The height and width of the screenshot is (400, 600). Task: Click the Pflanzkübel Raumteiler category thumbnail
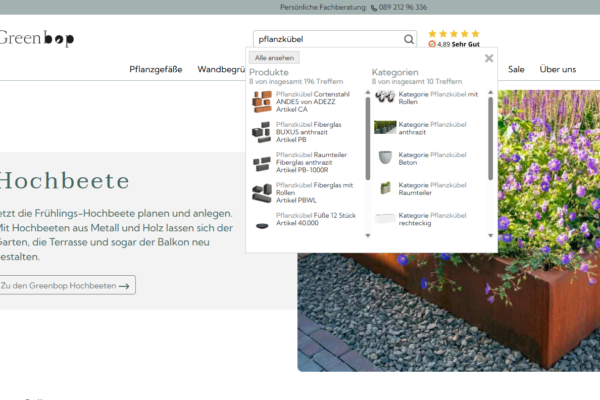pos(385,188)
